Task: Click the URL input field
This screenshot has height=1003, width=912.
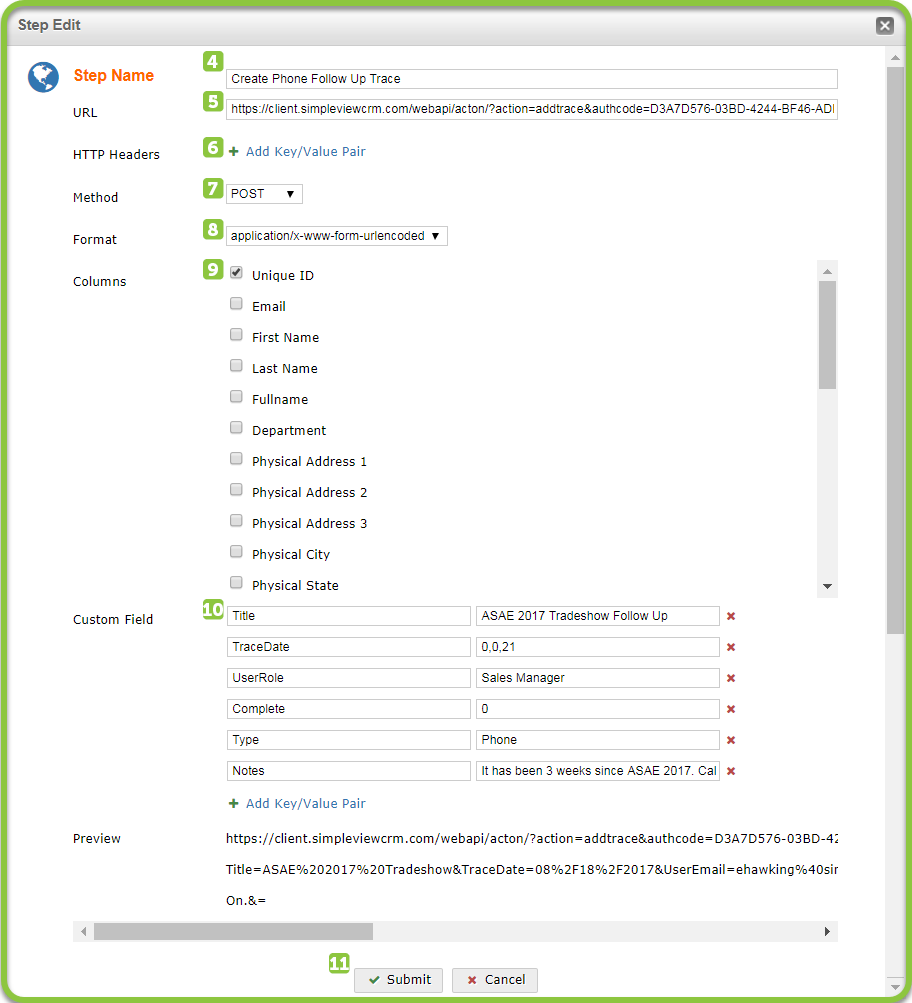Action: point(531,109)
